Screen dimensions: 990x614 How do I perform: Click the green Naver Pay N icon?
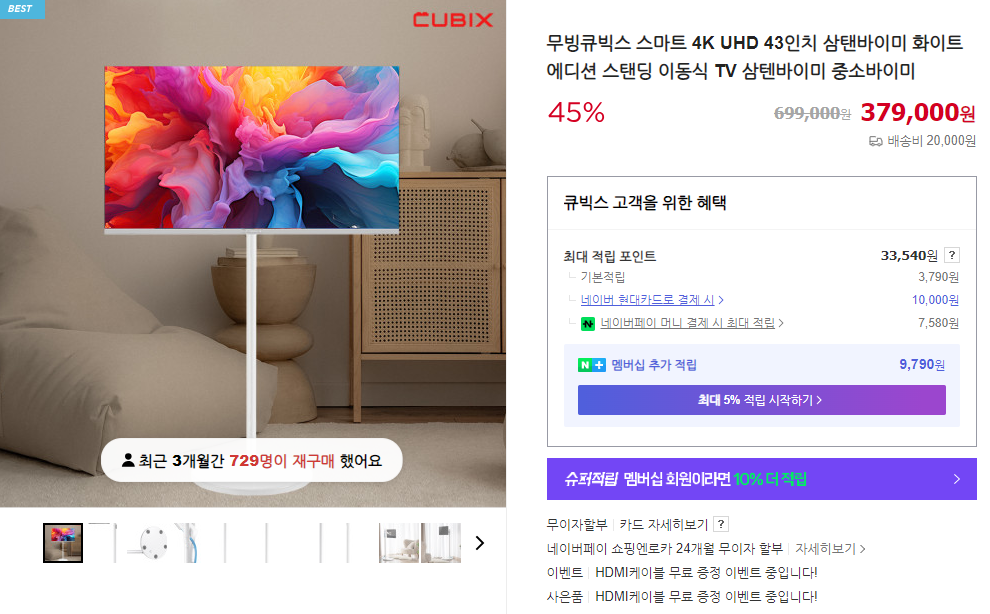(588, 323)
